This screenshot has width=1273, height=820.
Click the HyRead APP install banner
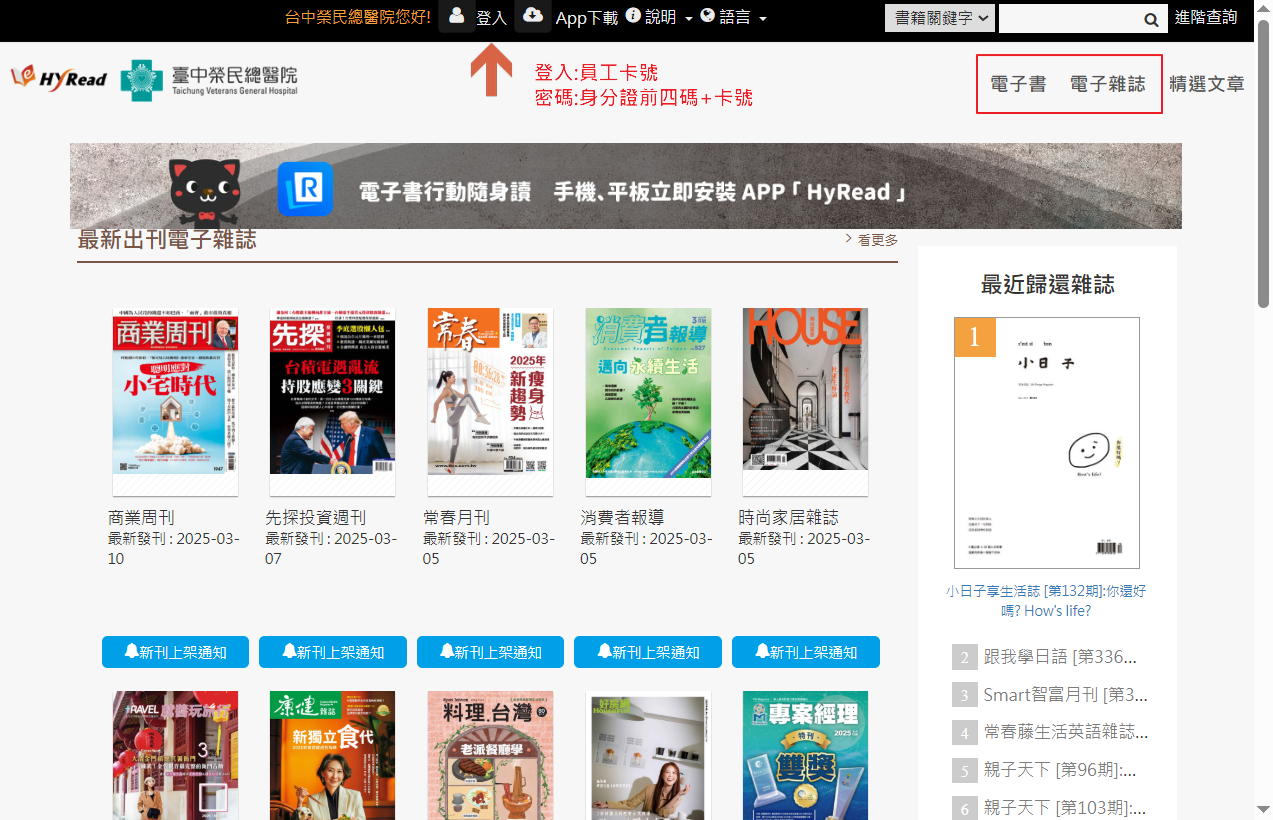coord(626,186)
